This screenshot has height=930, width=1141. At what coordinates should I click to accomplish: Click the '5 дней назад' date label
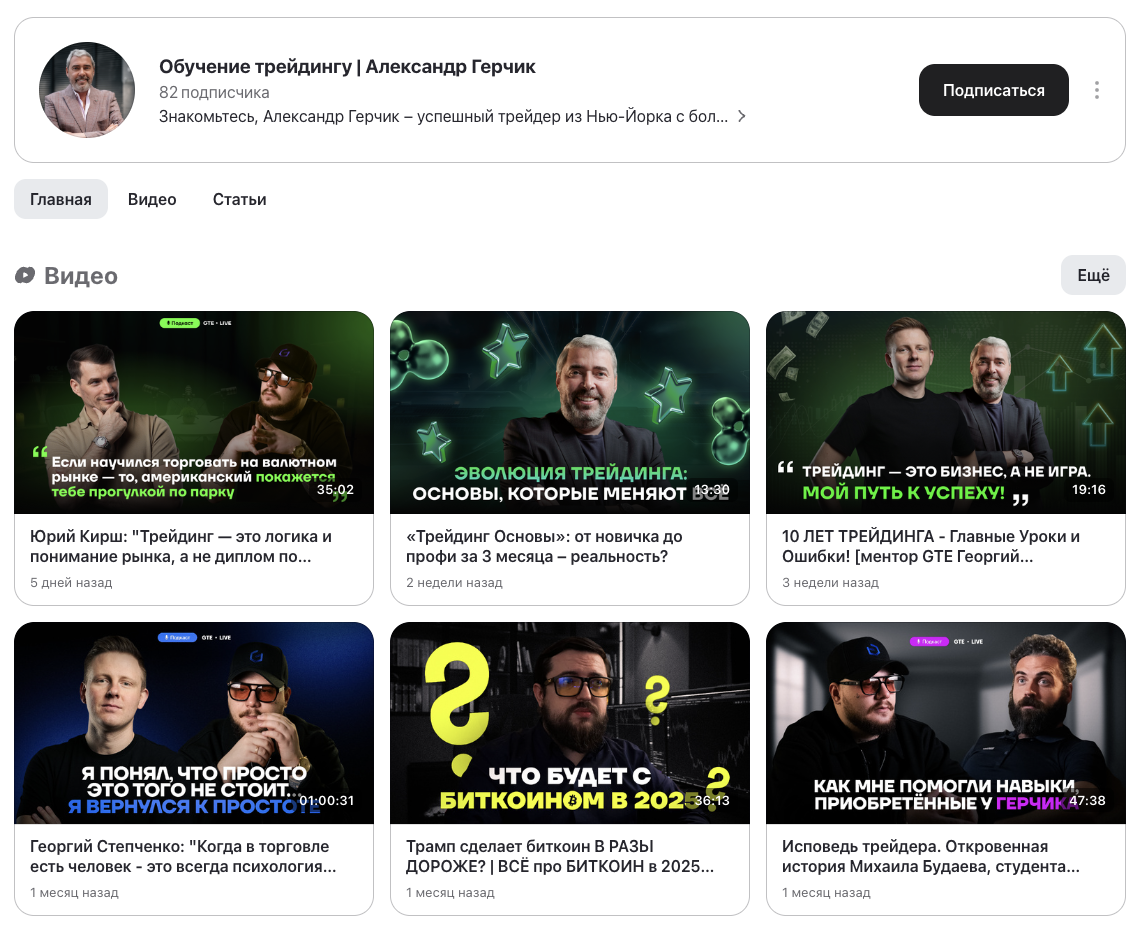[71, 583]
